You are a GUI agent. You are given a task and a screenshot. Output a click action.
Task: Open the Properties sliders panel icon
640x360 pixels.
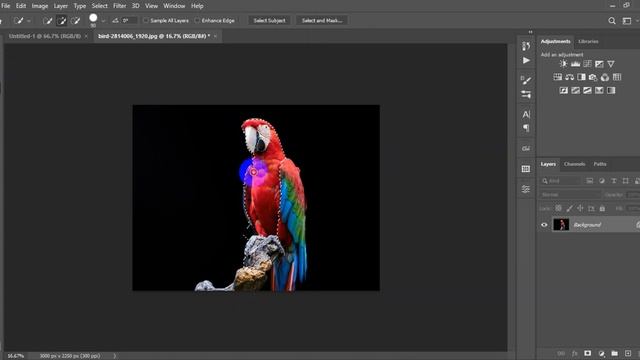(x=526, y=189)
